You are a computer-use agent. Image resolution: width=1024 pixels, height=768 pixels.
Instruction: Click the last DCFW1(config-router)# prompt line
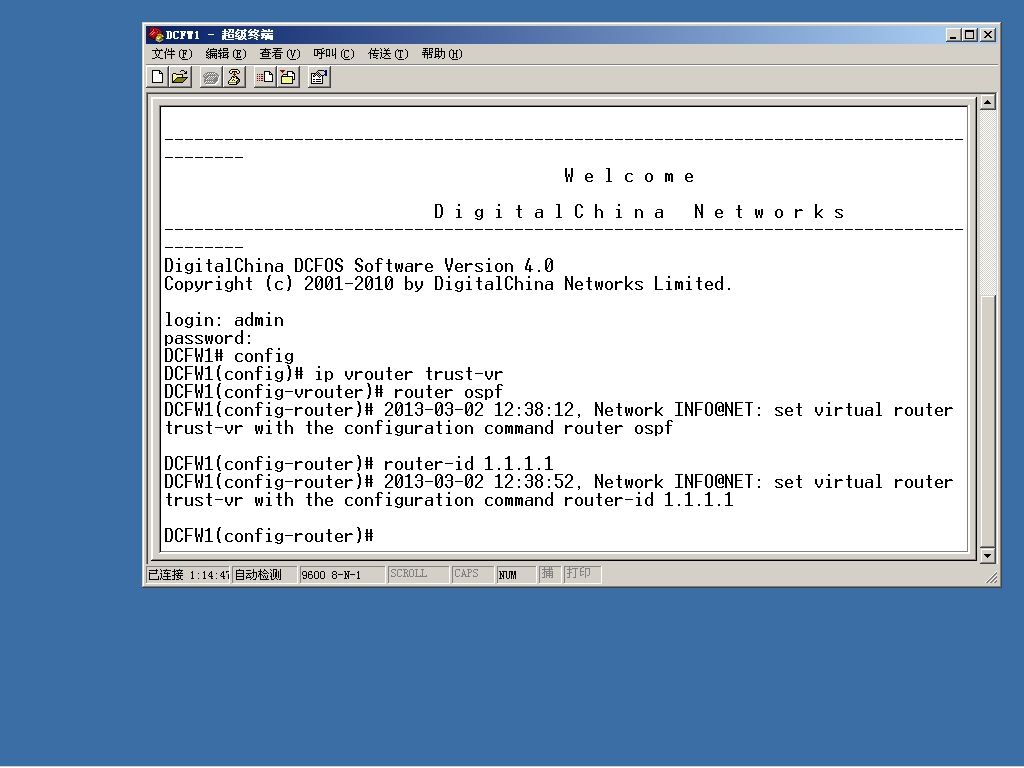(x=268, y=536)
